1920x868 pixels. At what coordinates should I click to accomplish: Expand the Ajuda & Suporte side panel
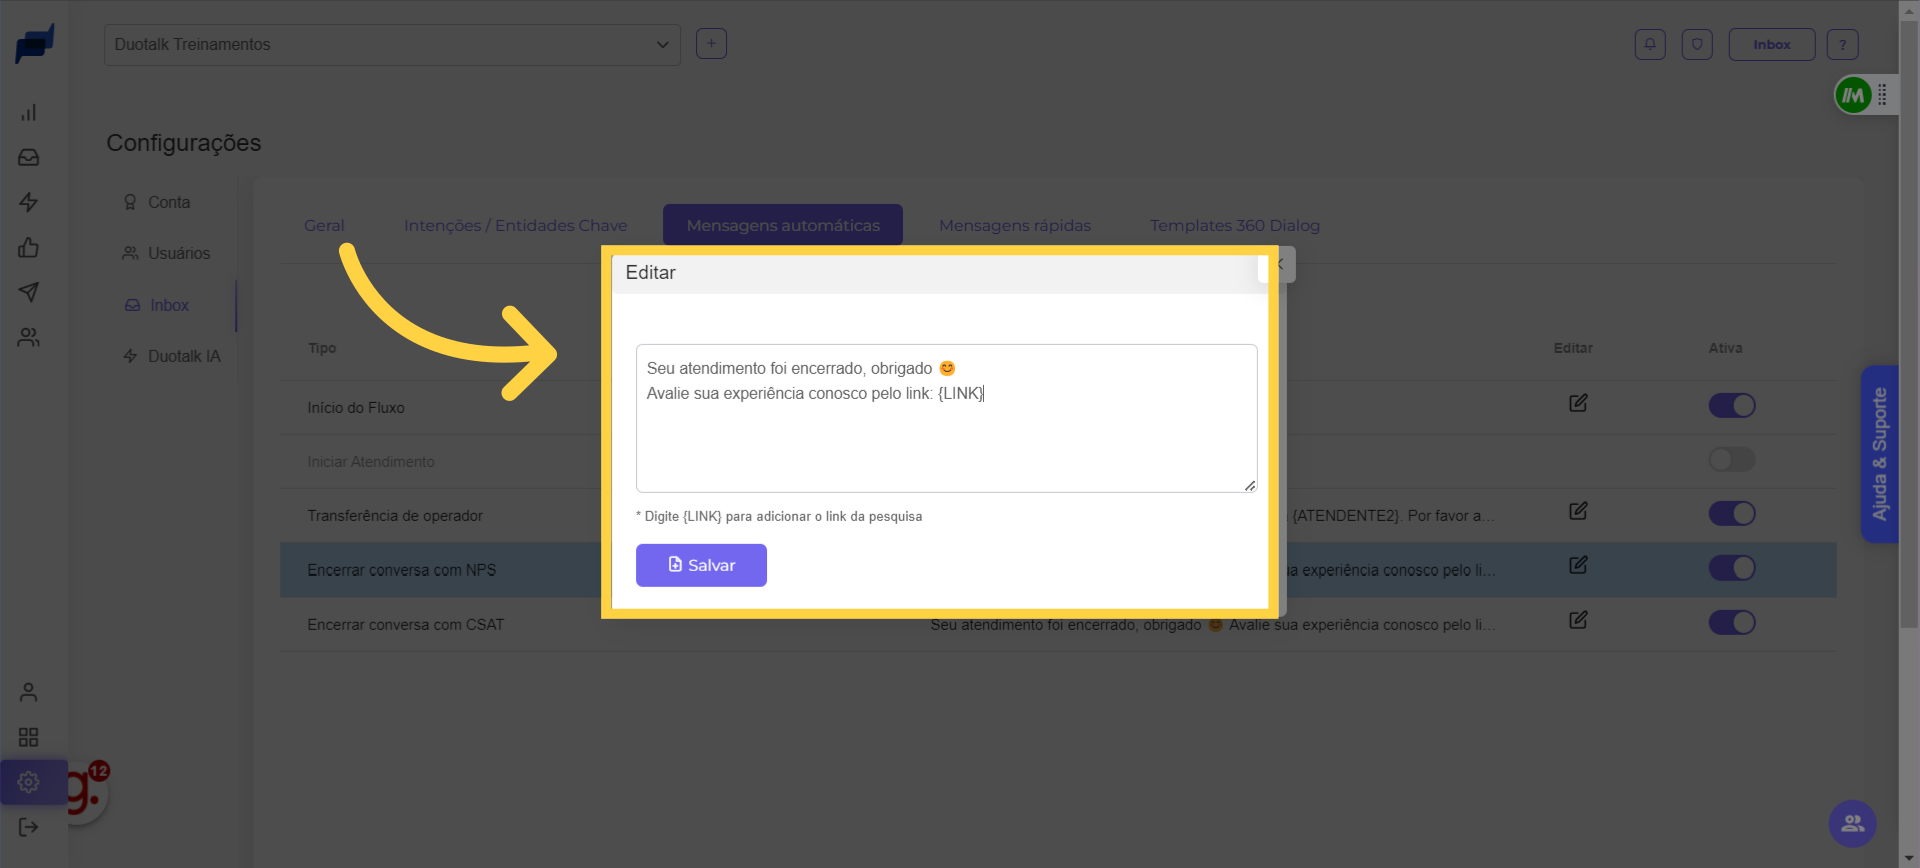pos(1880,454)
